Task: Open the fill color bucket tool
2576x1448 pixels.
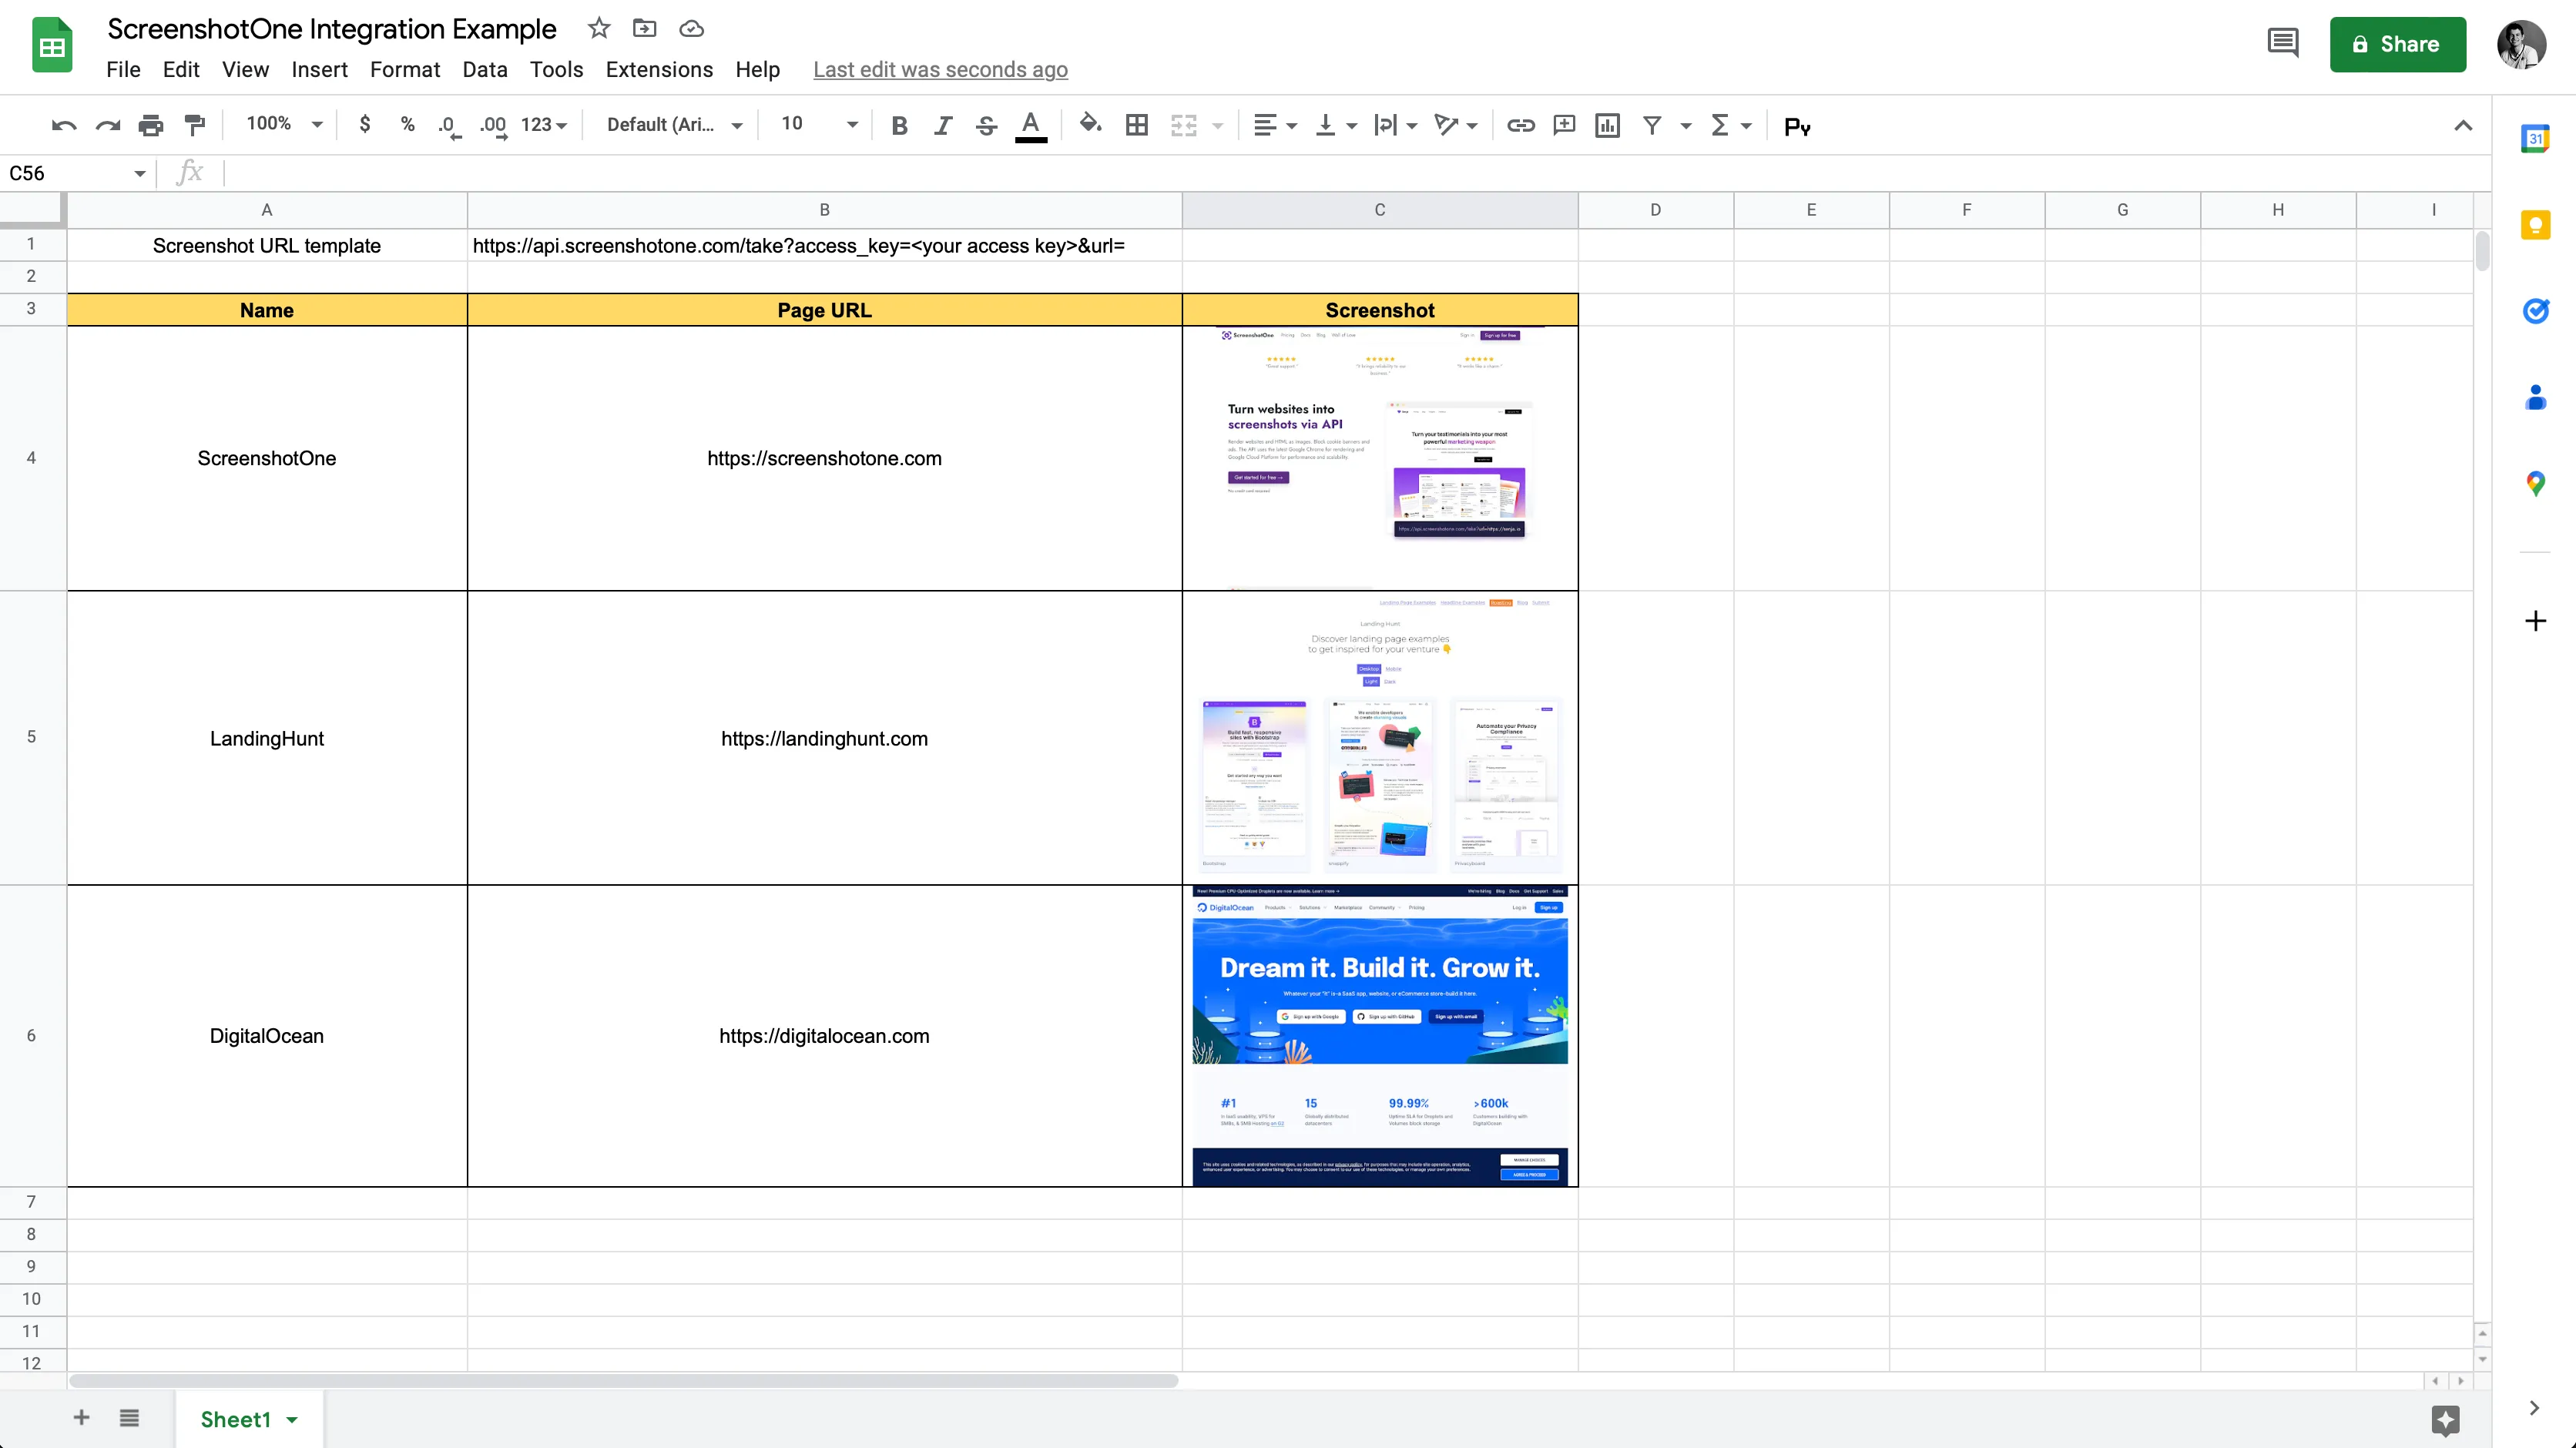Action: click(1090, 124)
